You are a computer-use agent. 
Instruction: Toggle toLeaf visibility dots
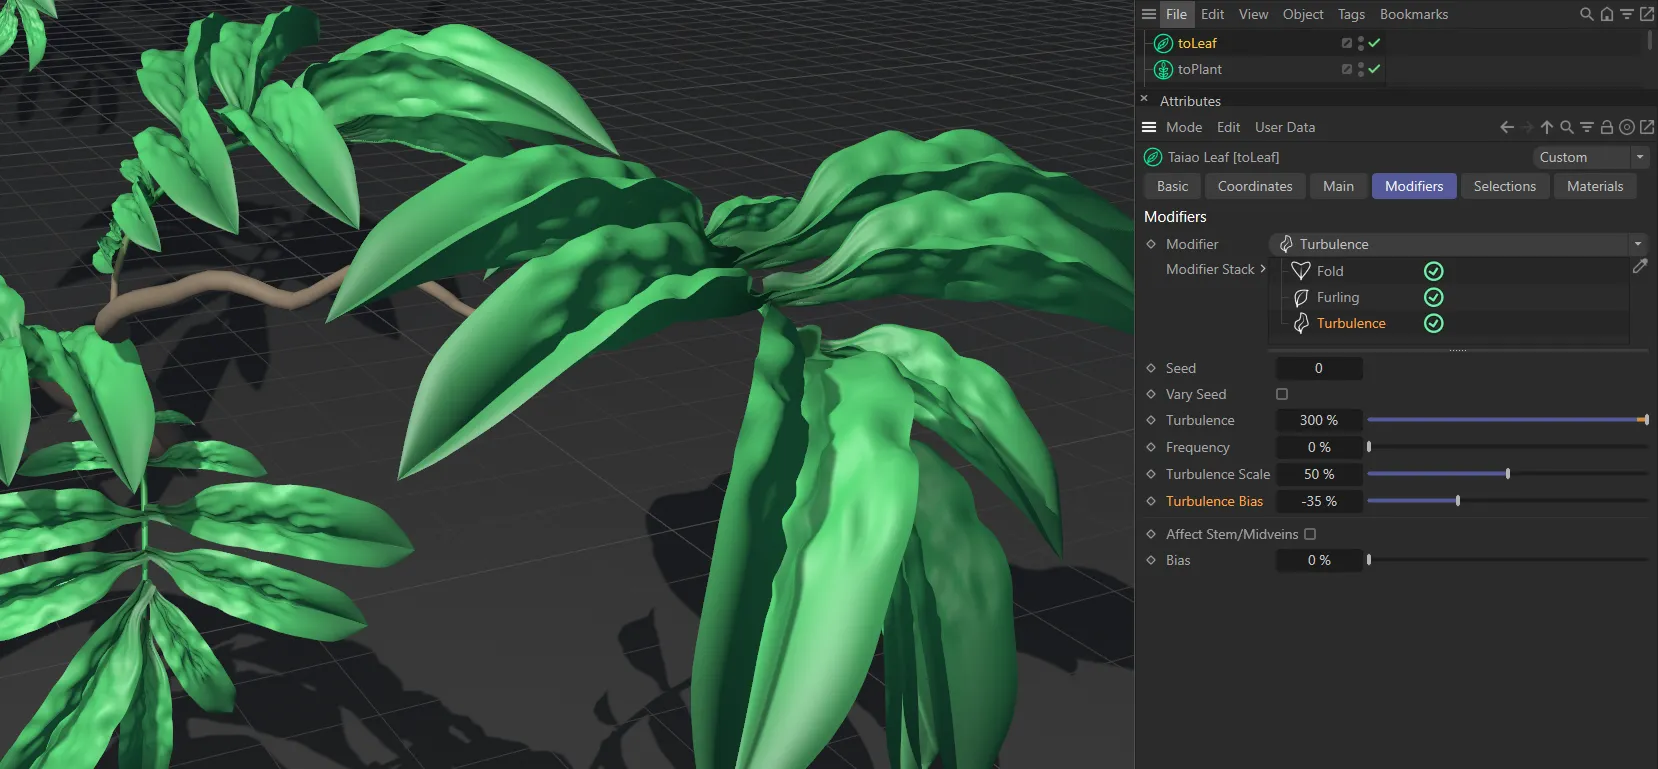[x=1361, y=43]
